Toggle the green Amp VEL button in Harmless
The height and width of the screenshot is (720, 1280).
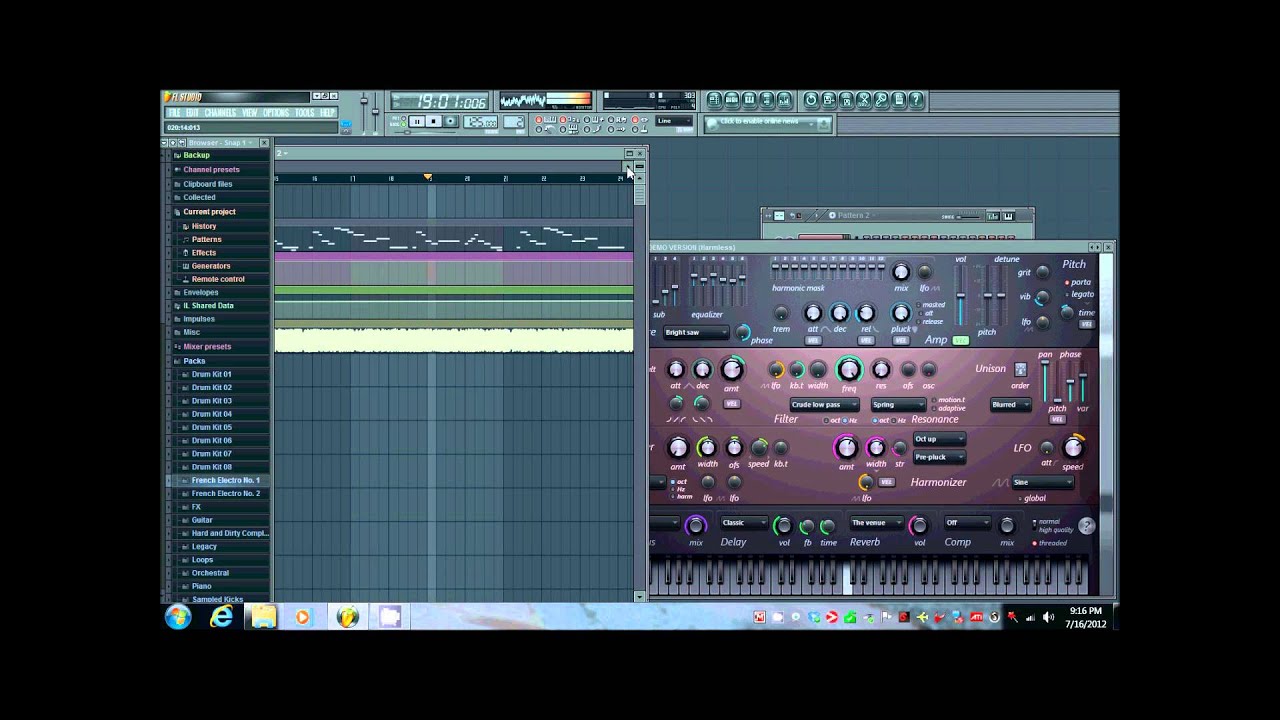pos(961,341)
